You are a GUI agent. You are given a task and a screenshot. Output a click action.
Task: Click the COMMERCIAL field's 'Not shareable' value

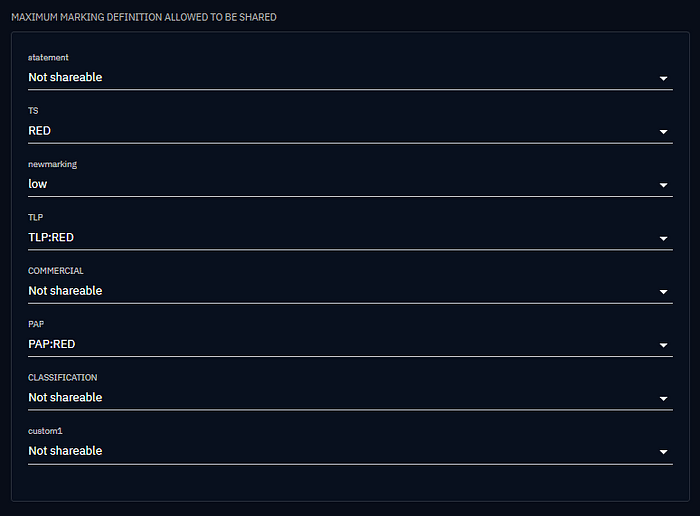[65, 291]
